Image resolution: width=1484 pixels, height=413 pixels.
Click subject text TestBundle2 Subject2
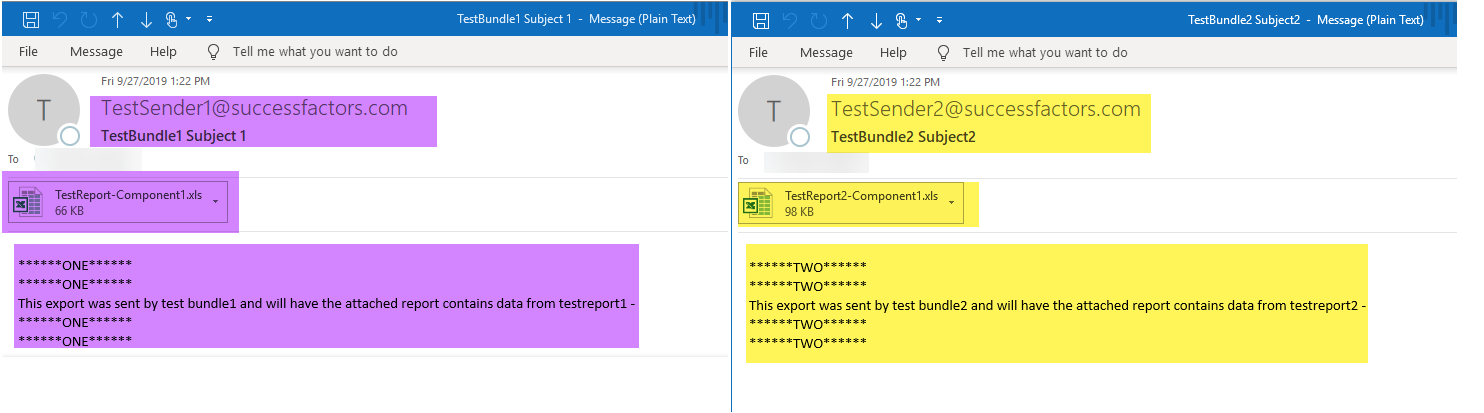[x=903, y=135]
